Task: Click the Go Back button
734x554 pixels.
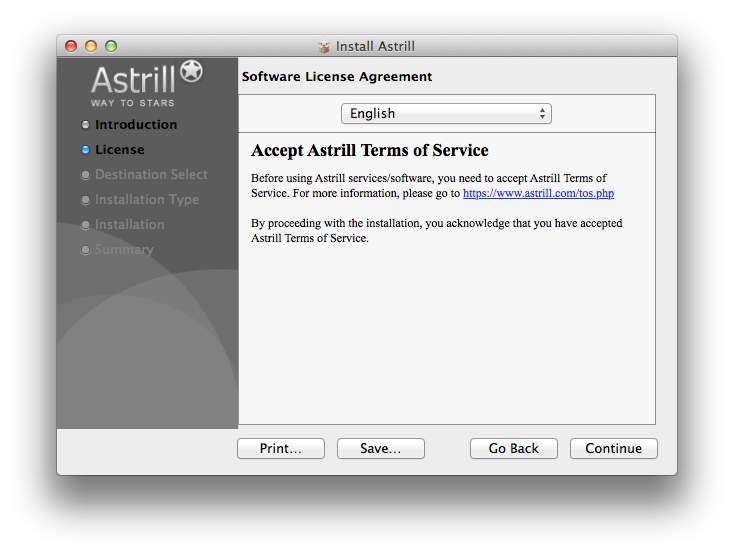Action: (514, 448)
